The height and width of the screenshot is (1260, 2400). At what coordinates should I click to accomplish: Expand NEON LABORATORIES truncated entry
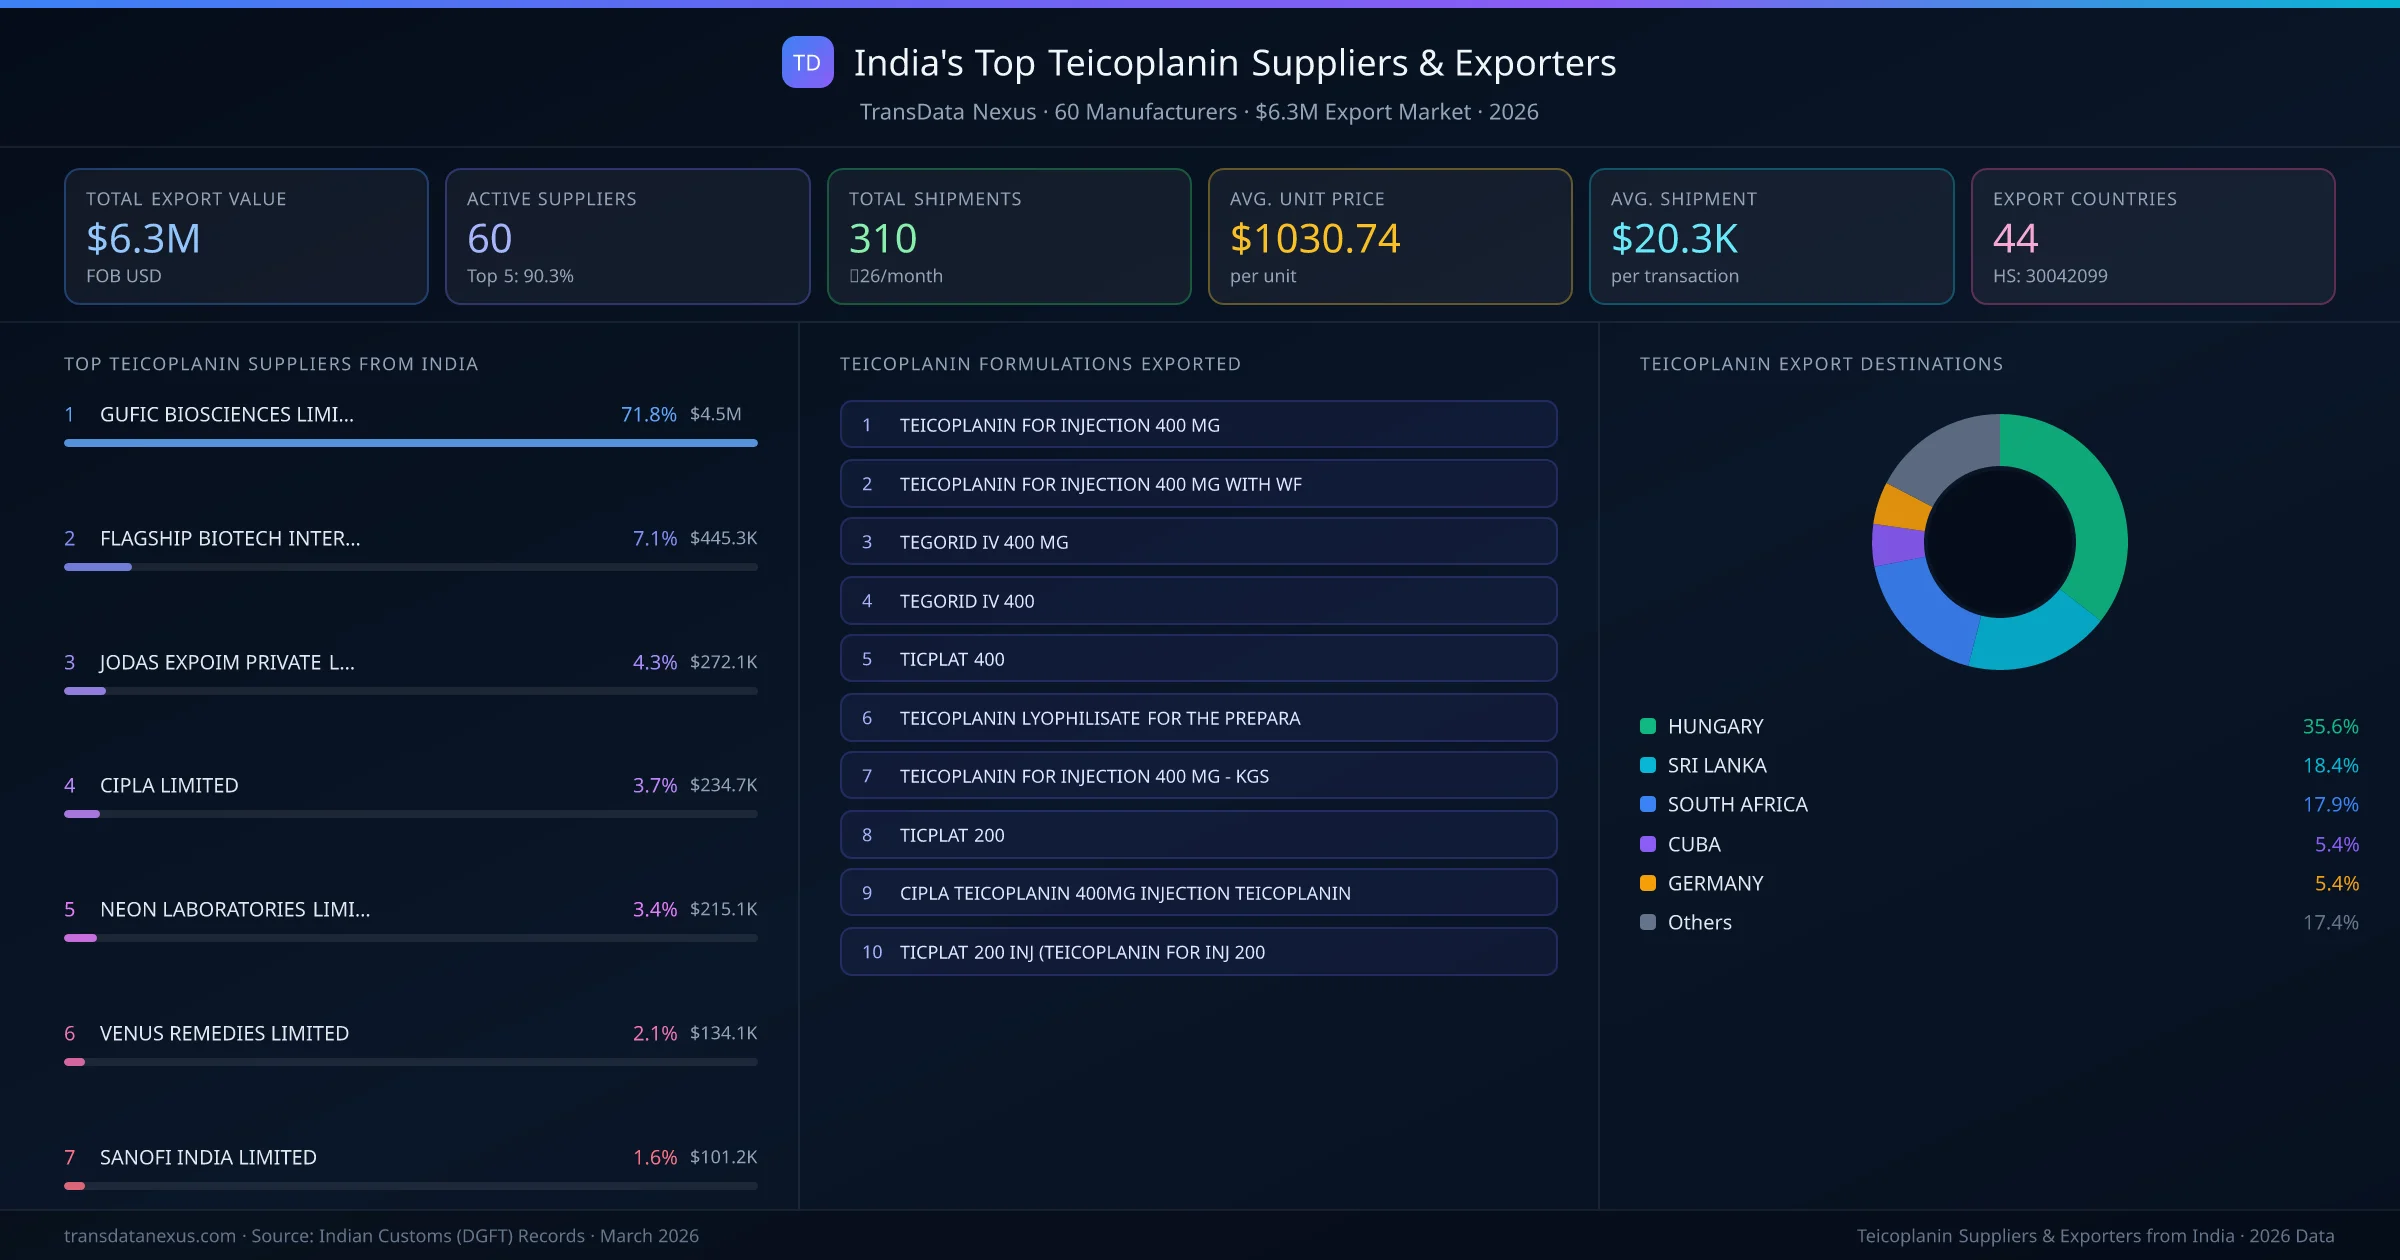click(235, 909)
